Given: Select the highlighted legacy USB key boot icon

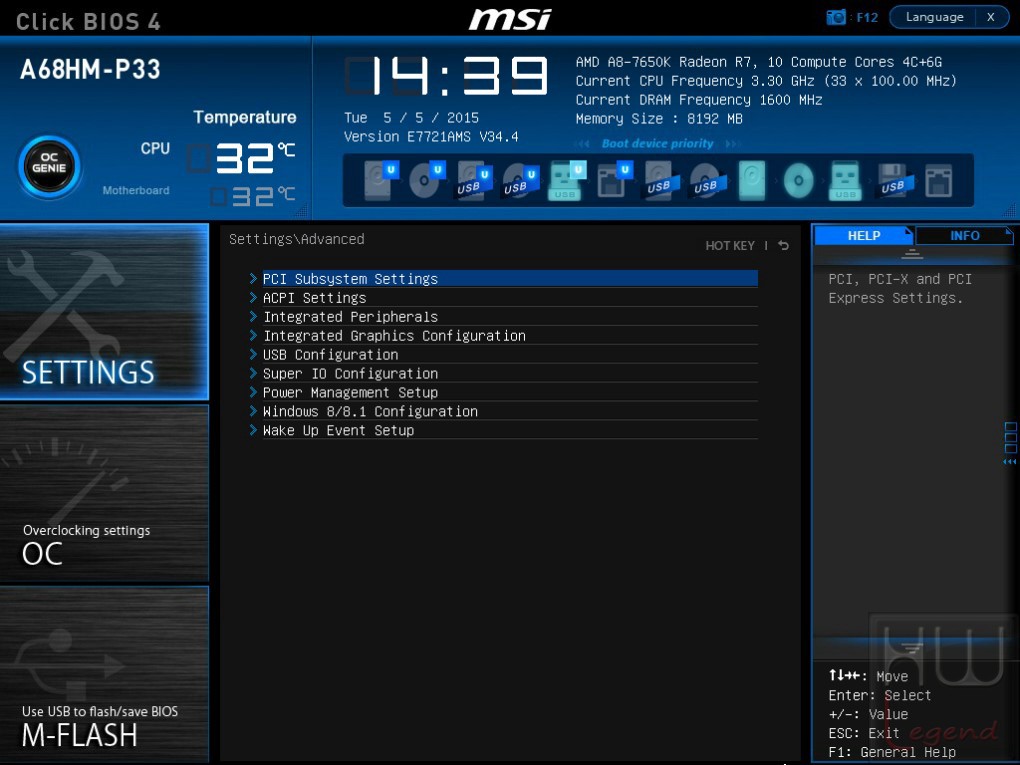Looking at the screenshot, I should [x=845, y=180].
